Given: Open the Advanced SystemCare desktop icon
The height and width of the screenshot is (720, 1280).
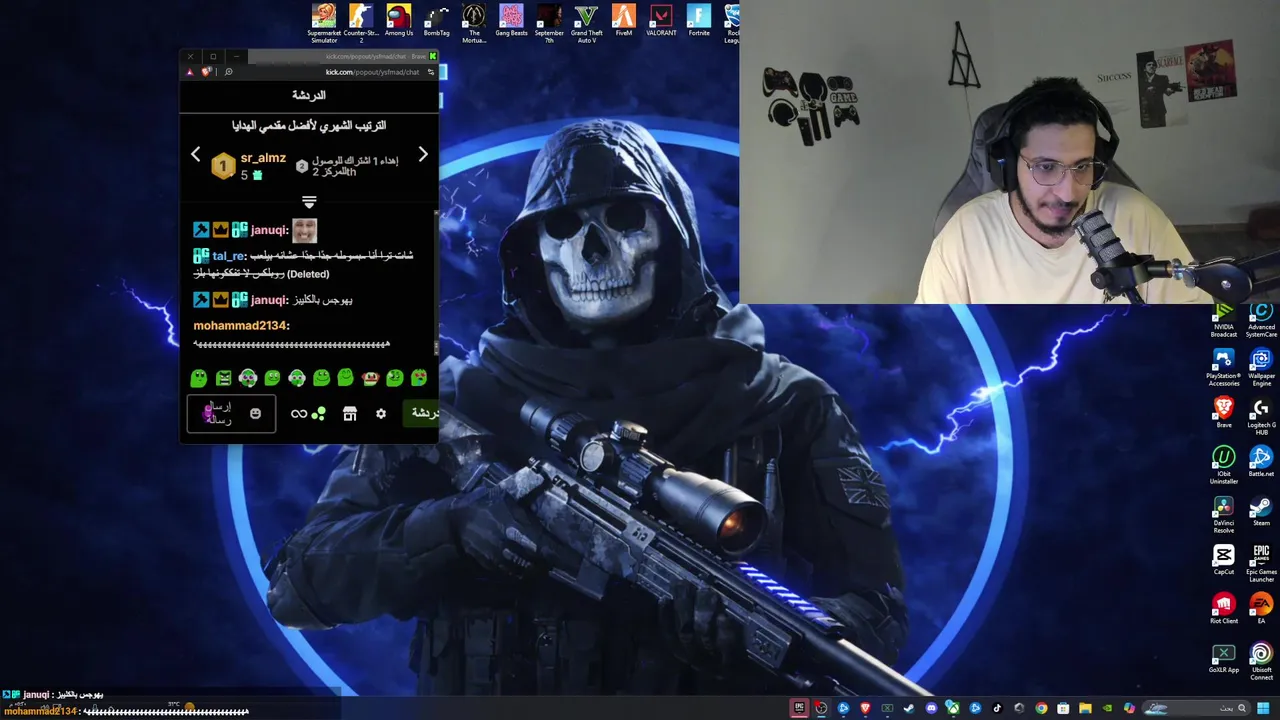Looking at the screenshot, I should click(1261, 321).
